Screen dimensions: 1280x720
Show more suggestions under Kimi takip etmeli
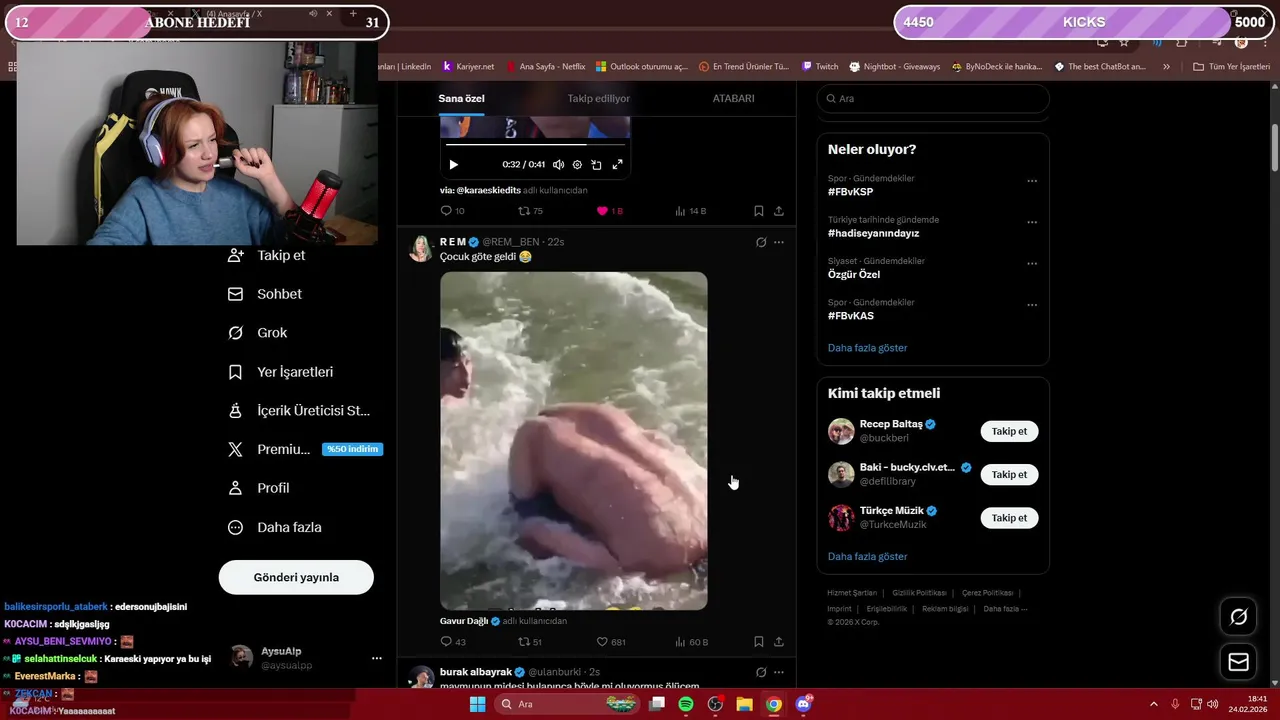point(867,556)
